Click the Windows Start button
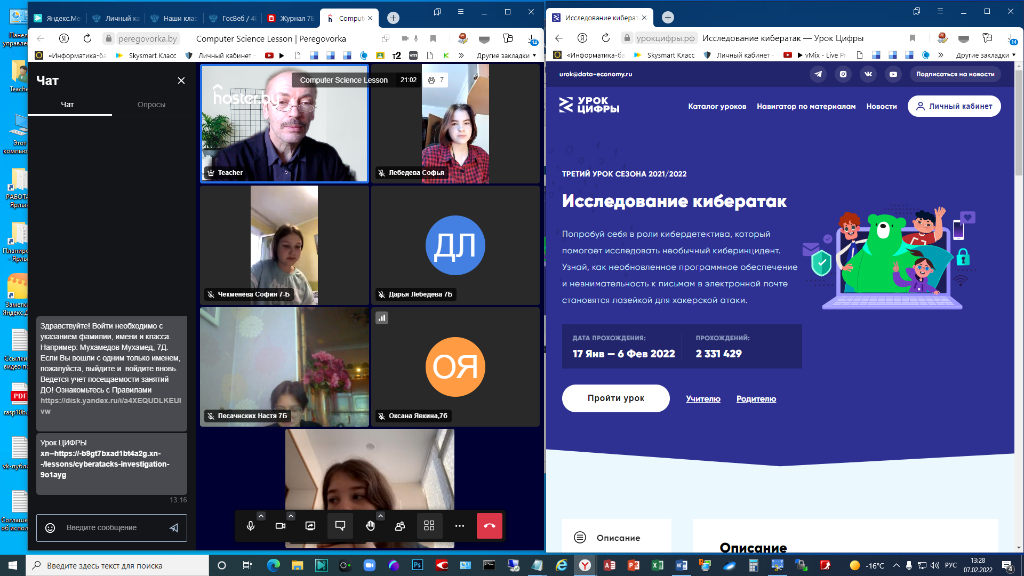This screenshot has height=576, width=1024. (x=12, y=566)
